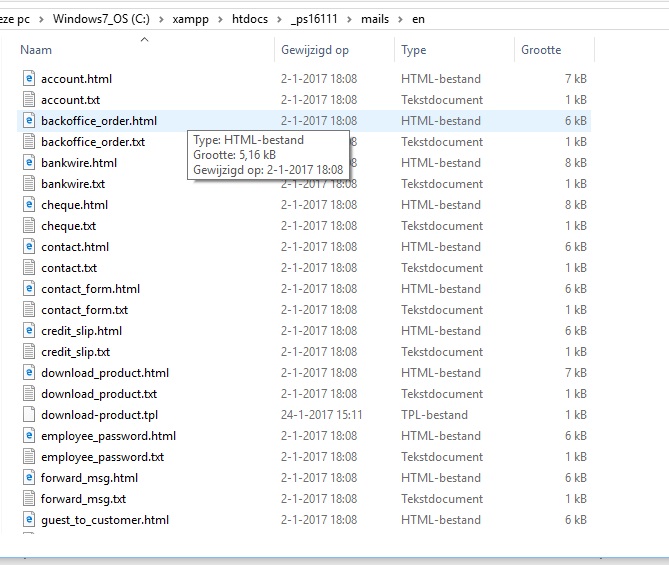Click the bankwire.html file icon
The height and width of the screenshot is (565, 669).
coord(29,163)
